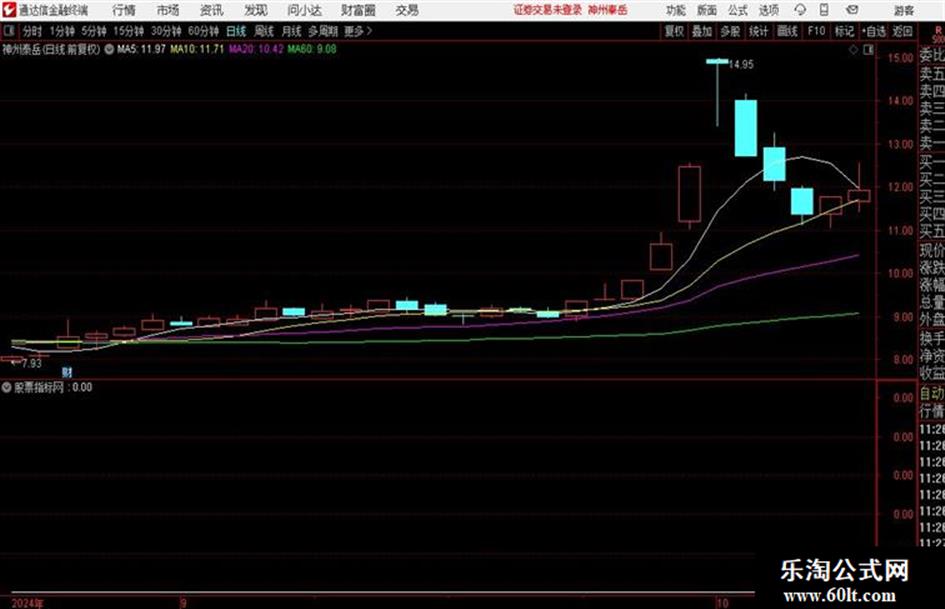Switch to the 分时 period tab
The width and height of the screenshot is (945, 609).
coord(33,31)
